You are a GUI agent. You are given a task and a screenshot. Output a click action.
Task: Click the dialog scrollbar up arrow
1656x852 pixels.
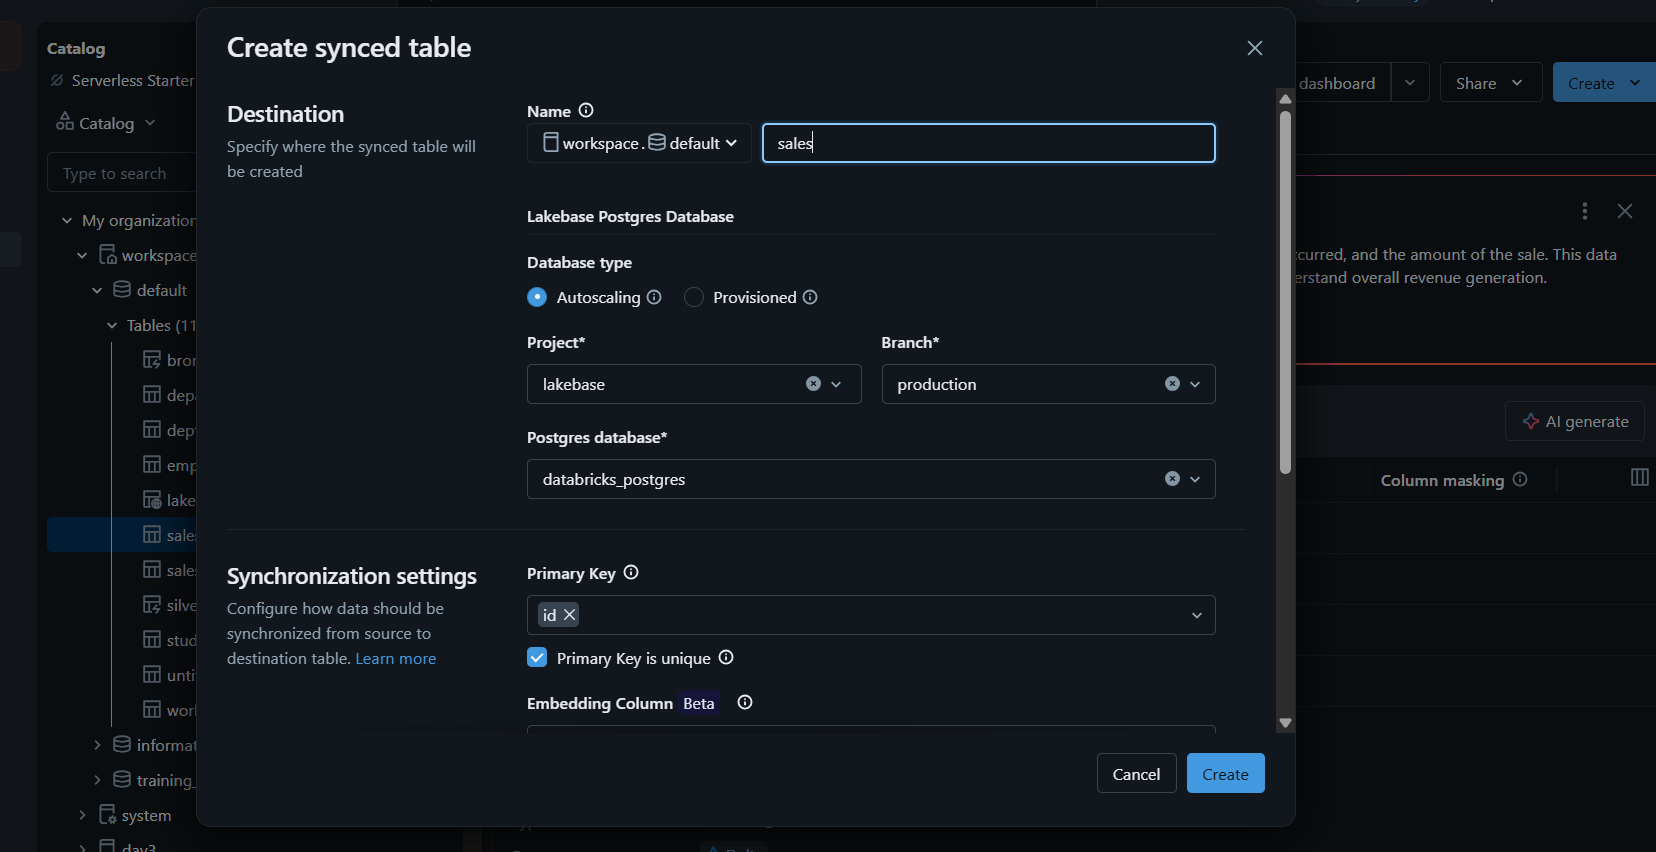(1286, 98)
